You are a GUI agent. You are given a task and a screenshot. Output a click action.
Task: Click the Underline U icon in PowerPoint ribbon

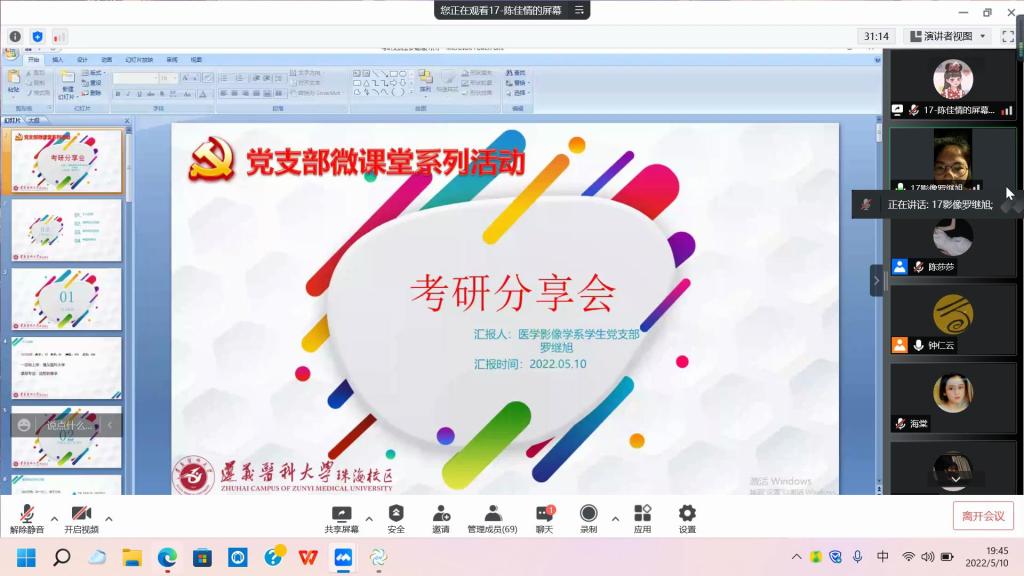[x=139, y=94]
